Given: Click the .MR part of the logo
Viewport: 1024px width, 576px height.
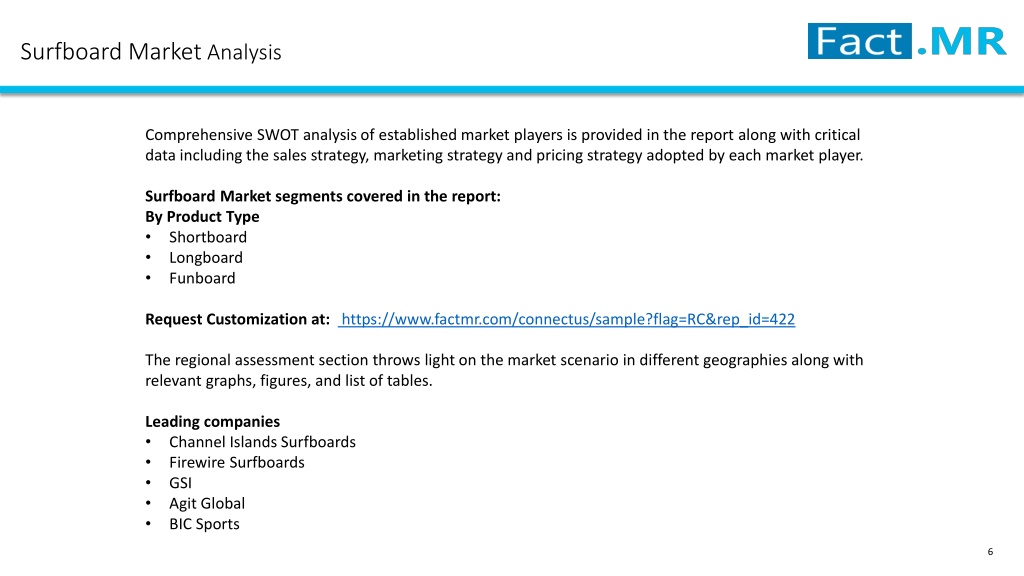Looking at the screenshot, I should tap(961, 42).
